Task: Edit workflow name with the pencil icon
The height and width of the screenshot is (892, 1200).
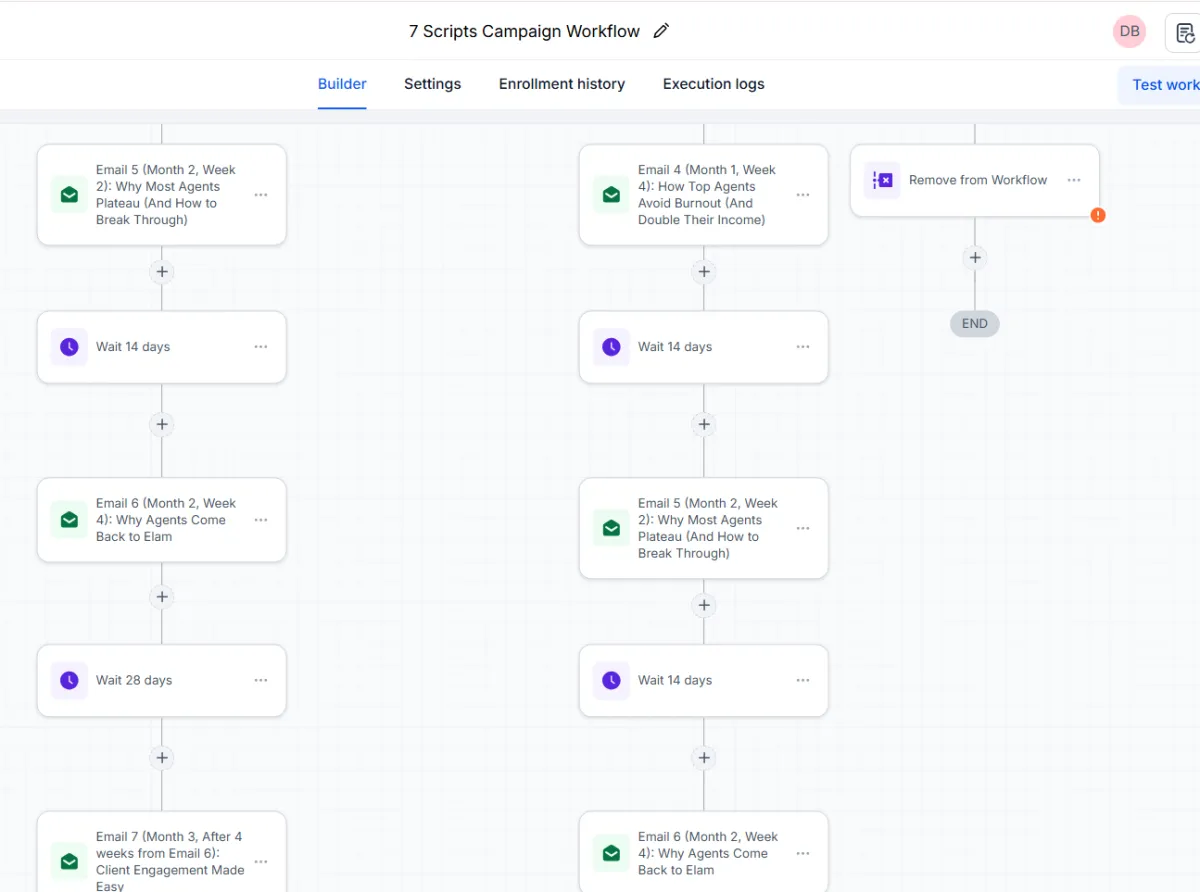Action: pyautogui.click(x=661, y=31)
